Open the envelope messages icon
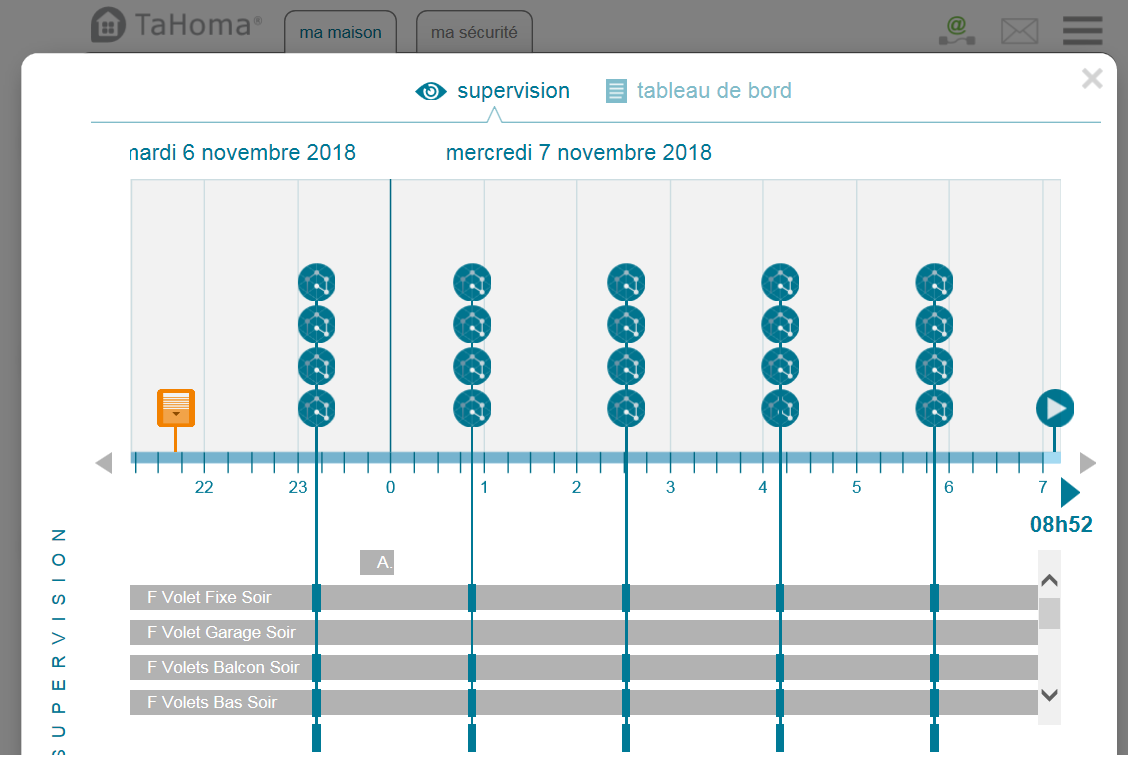Viewport: 1130px width, 758px height. [x=1019, y=31]
